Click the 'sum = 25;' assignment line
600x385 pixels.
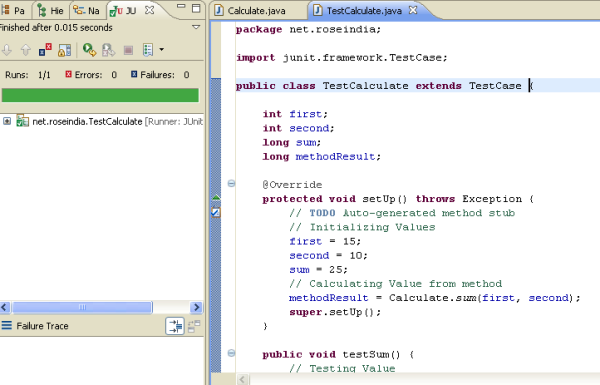pos(318,270)
